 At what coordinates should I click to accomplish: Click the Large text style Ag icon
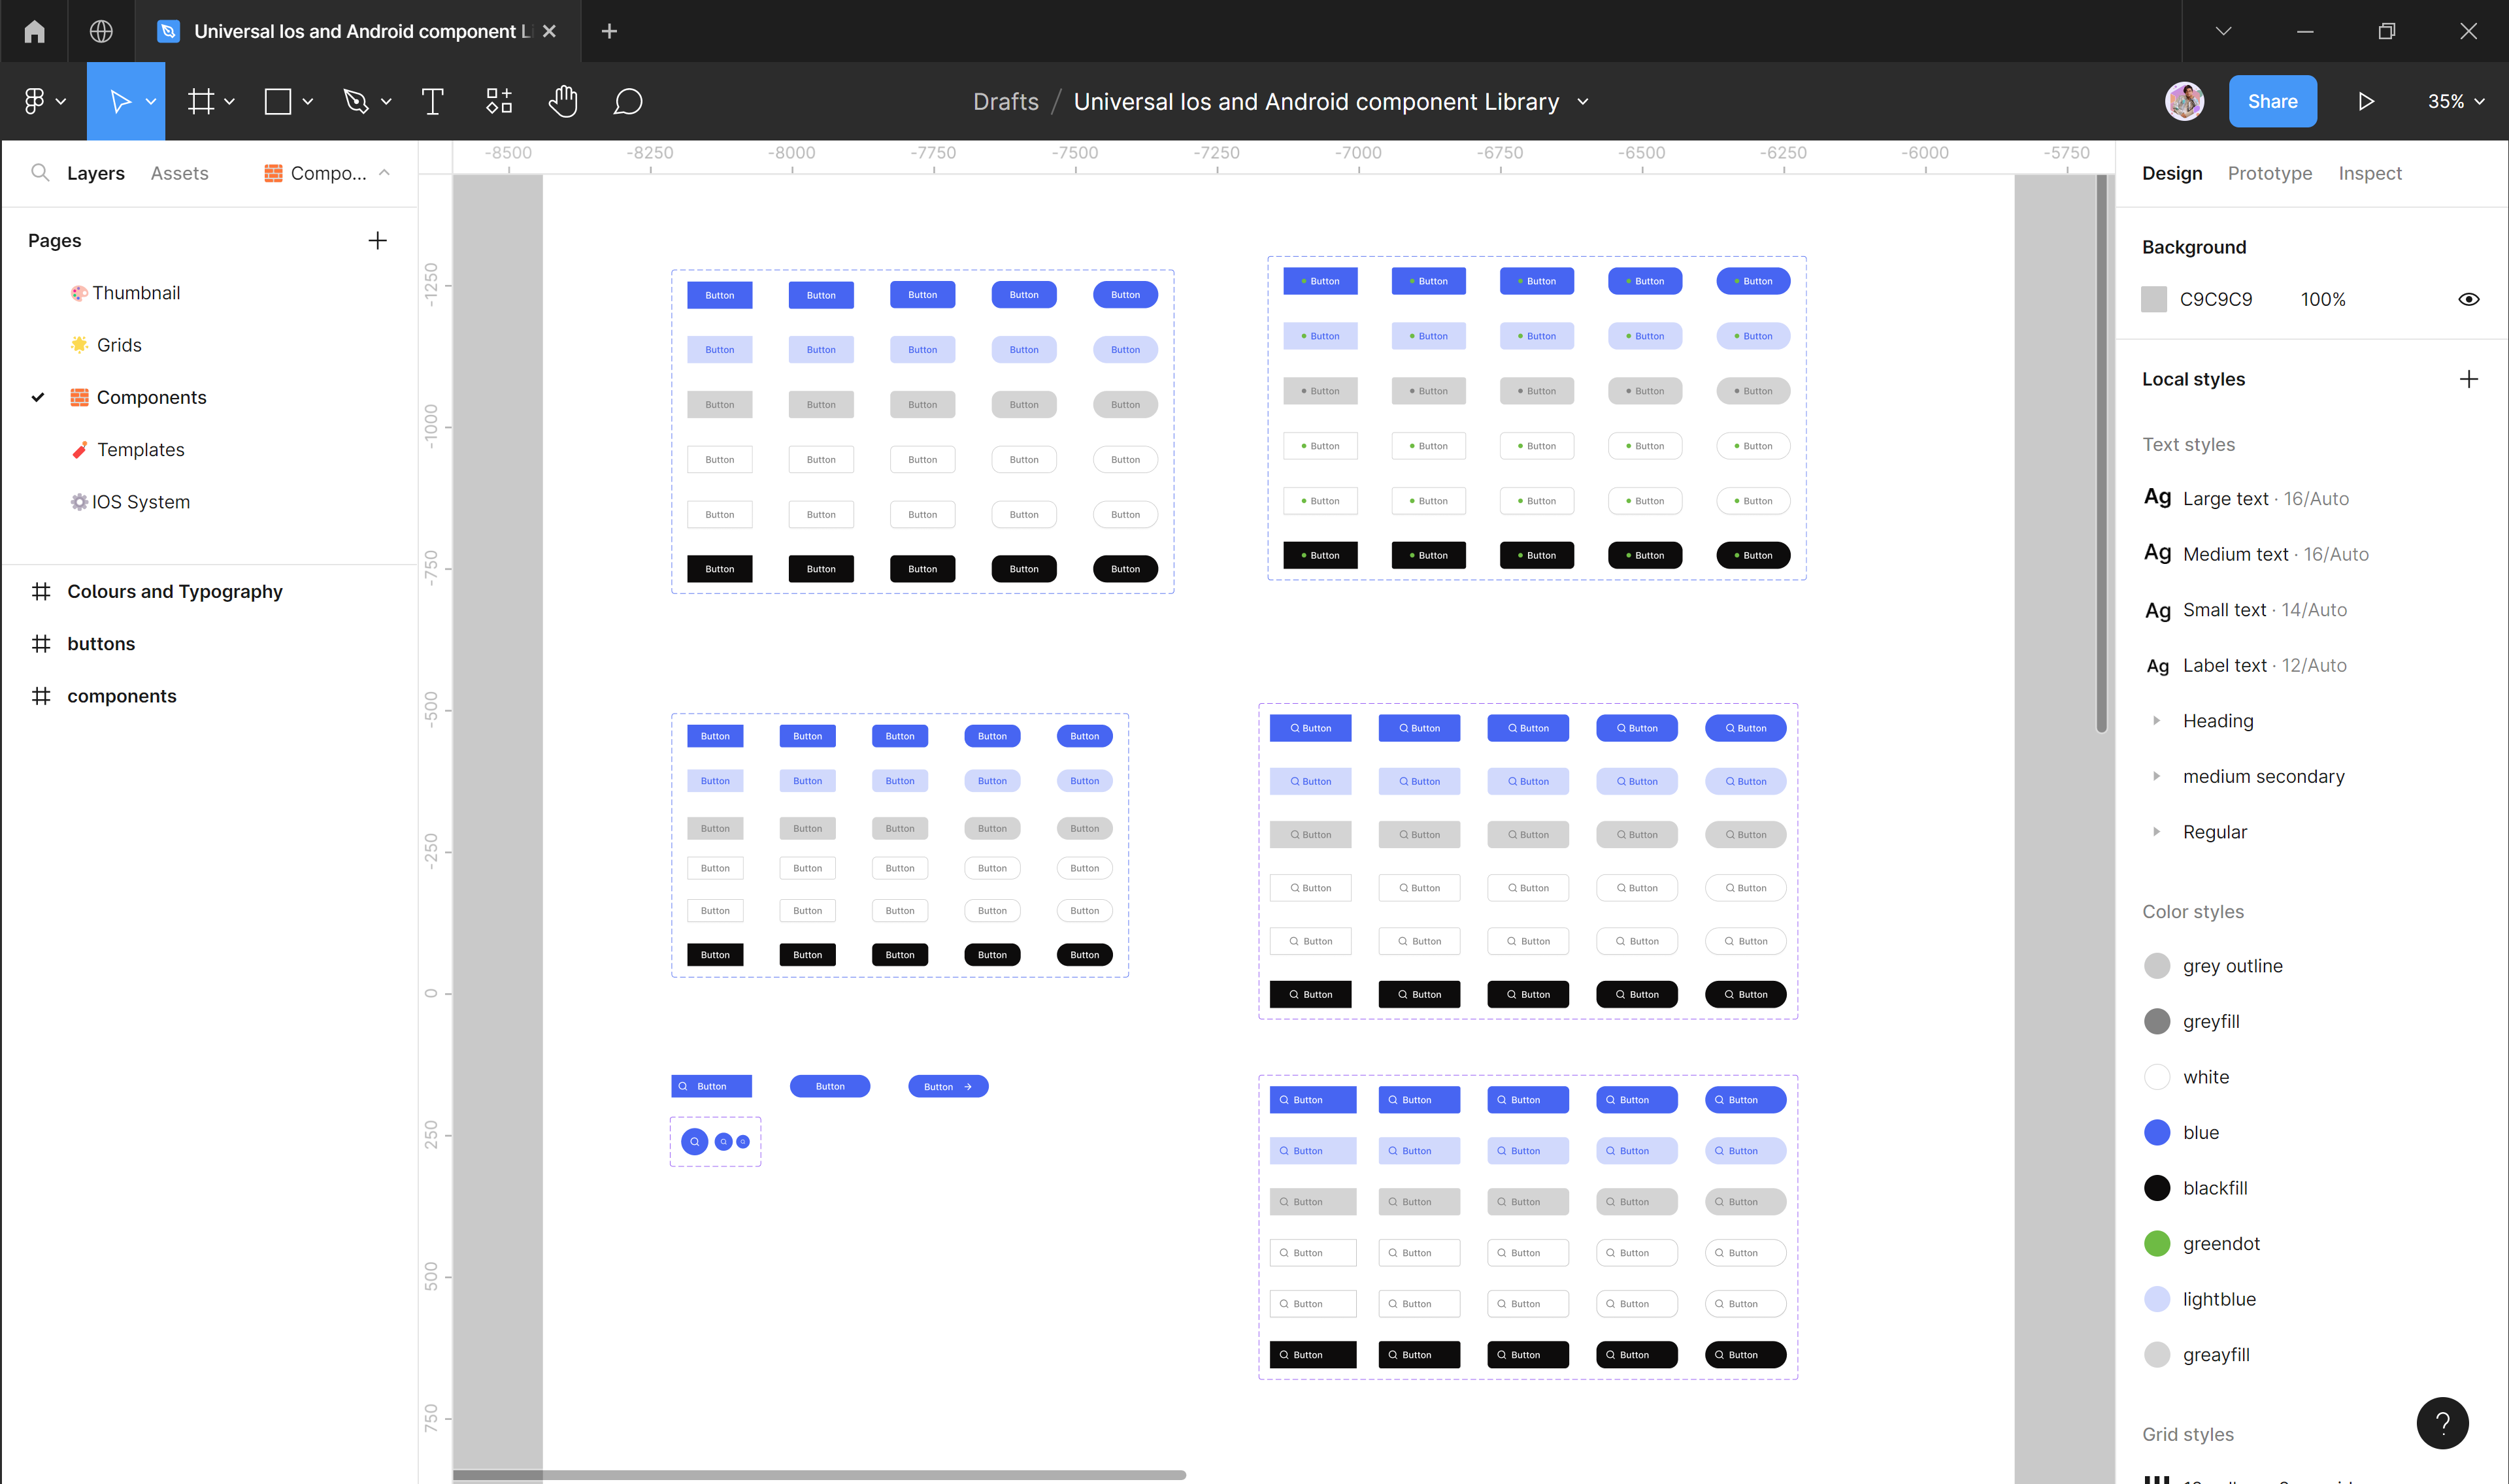pos(2157,498)
